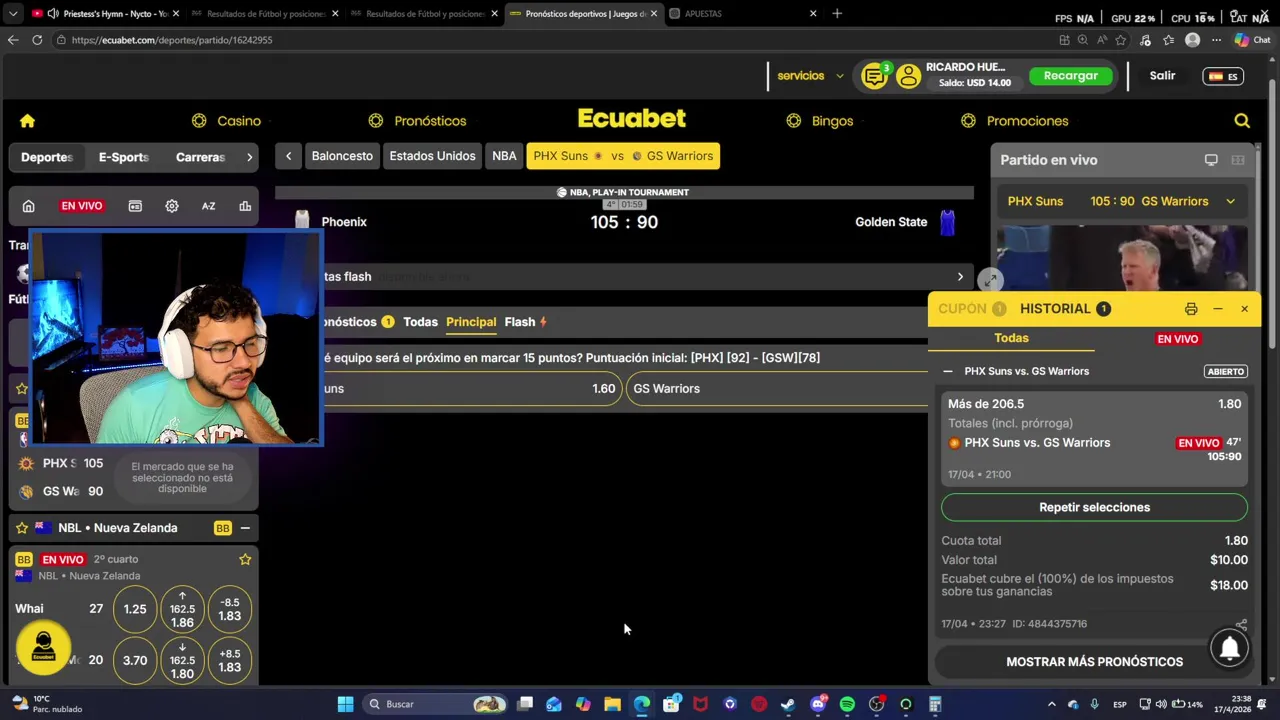Select the Whai 1.25 odds
Viewport: 1280px width, 720px height.
135,609
